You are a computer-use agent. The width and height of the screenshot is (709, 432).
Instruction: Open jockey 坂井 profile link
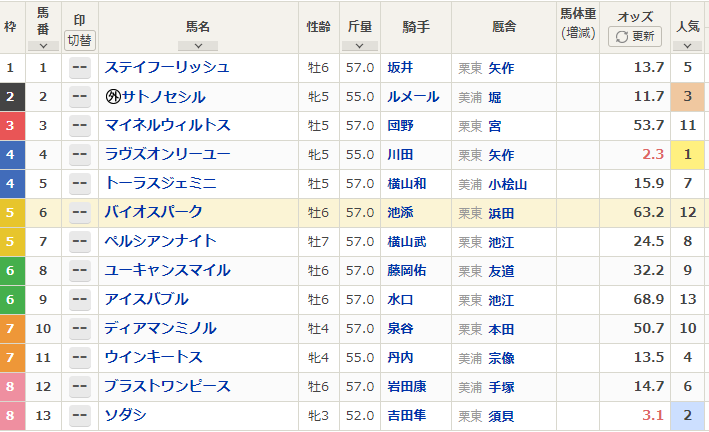(x=400, y=67)
